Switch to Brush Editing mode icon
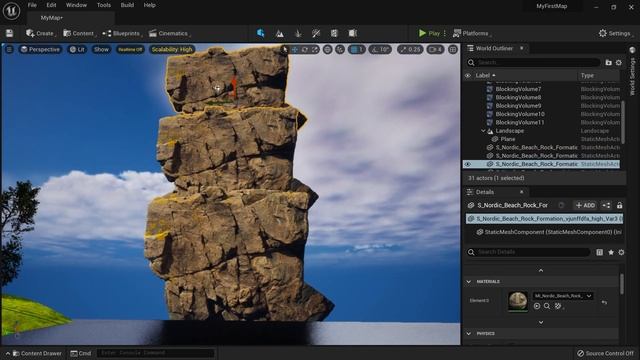Screen dimensions: 640x360 point(353,33)
